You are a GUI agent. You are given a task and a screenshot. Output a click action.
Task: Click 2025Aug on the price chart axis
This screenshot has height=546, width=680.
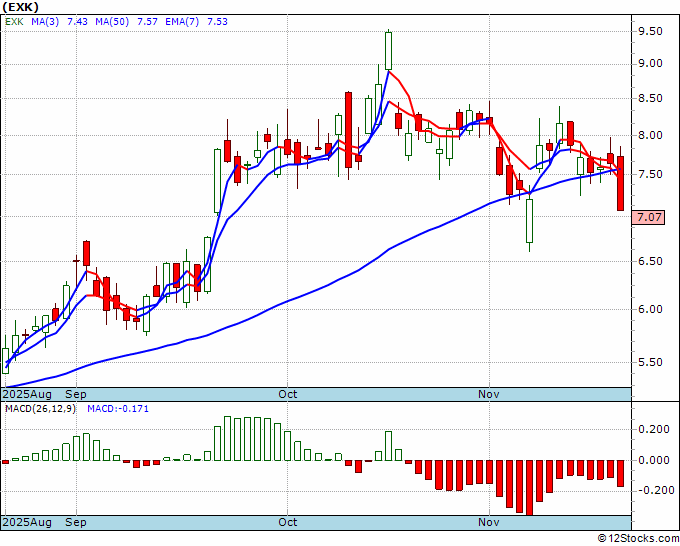pyautogui.click(x=27, y=394)
